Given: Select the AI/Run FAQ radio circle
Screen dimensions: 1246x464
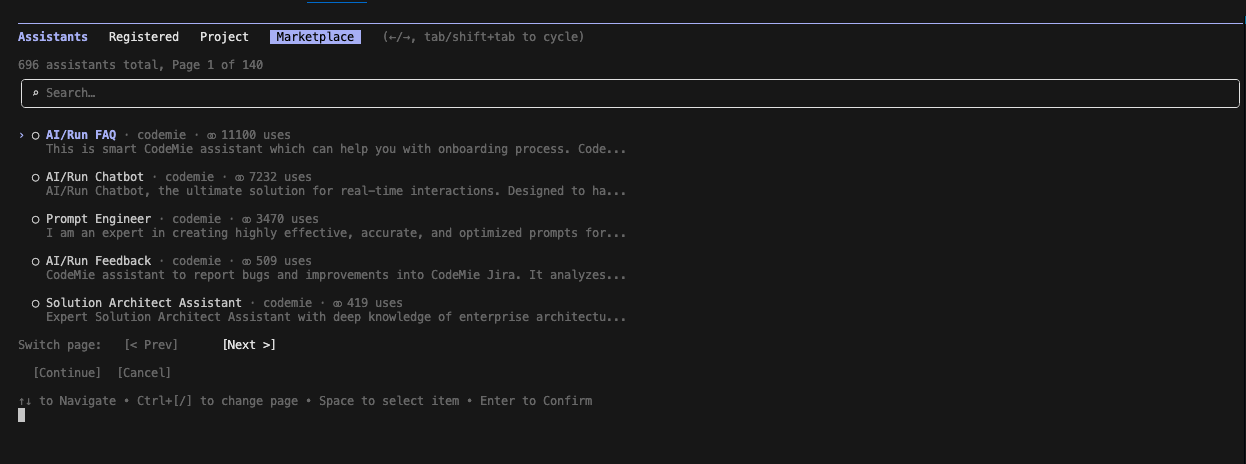Looking at the screenshot, I should tap(35, 135).
